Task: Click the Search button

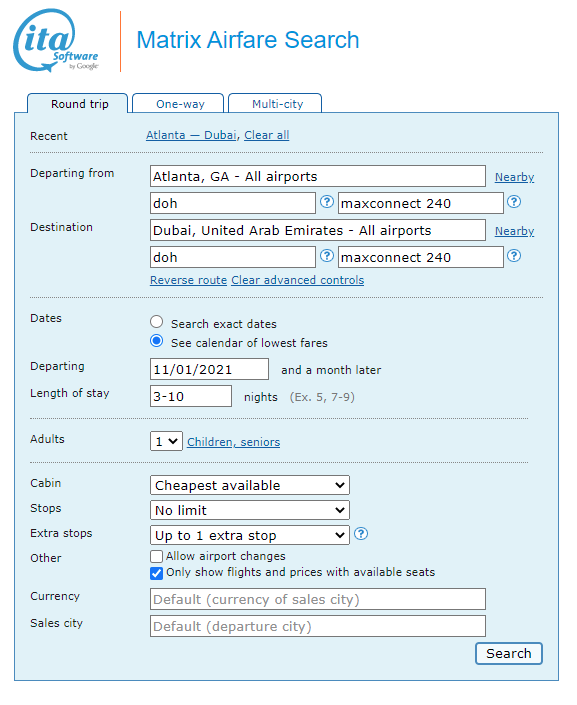Action: point(509,653)
